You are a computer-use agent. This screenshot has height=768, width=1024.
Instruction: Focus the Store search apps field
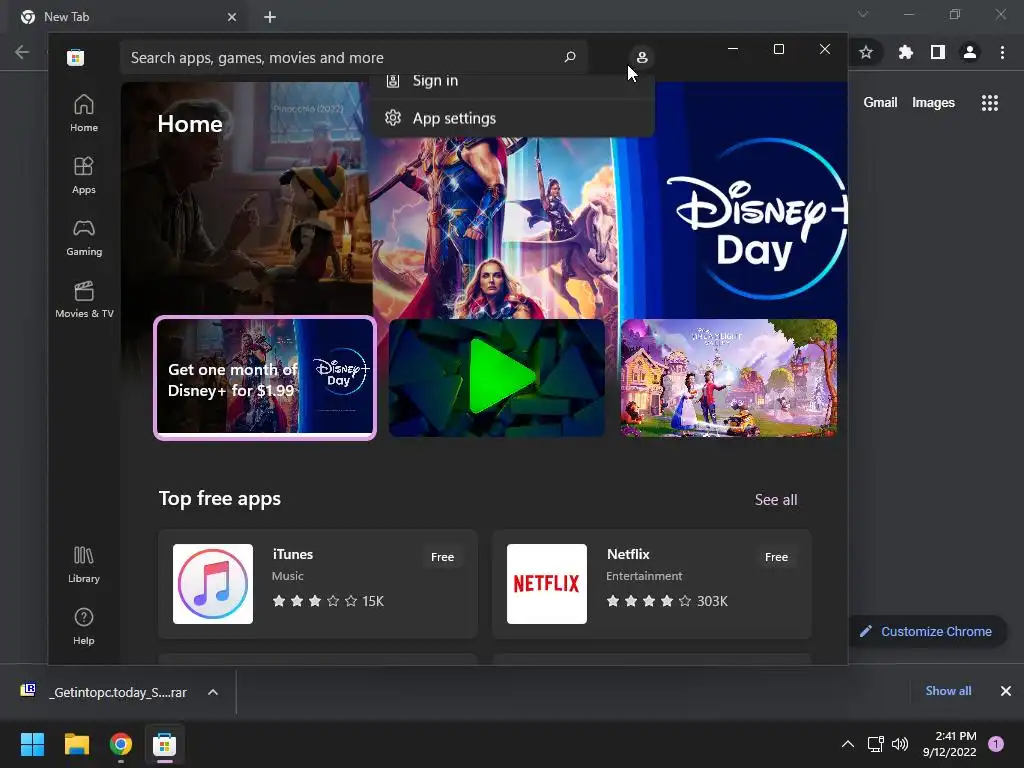(x=353, y=57)
